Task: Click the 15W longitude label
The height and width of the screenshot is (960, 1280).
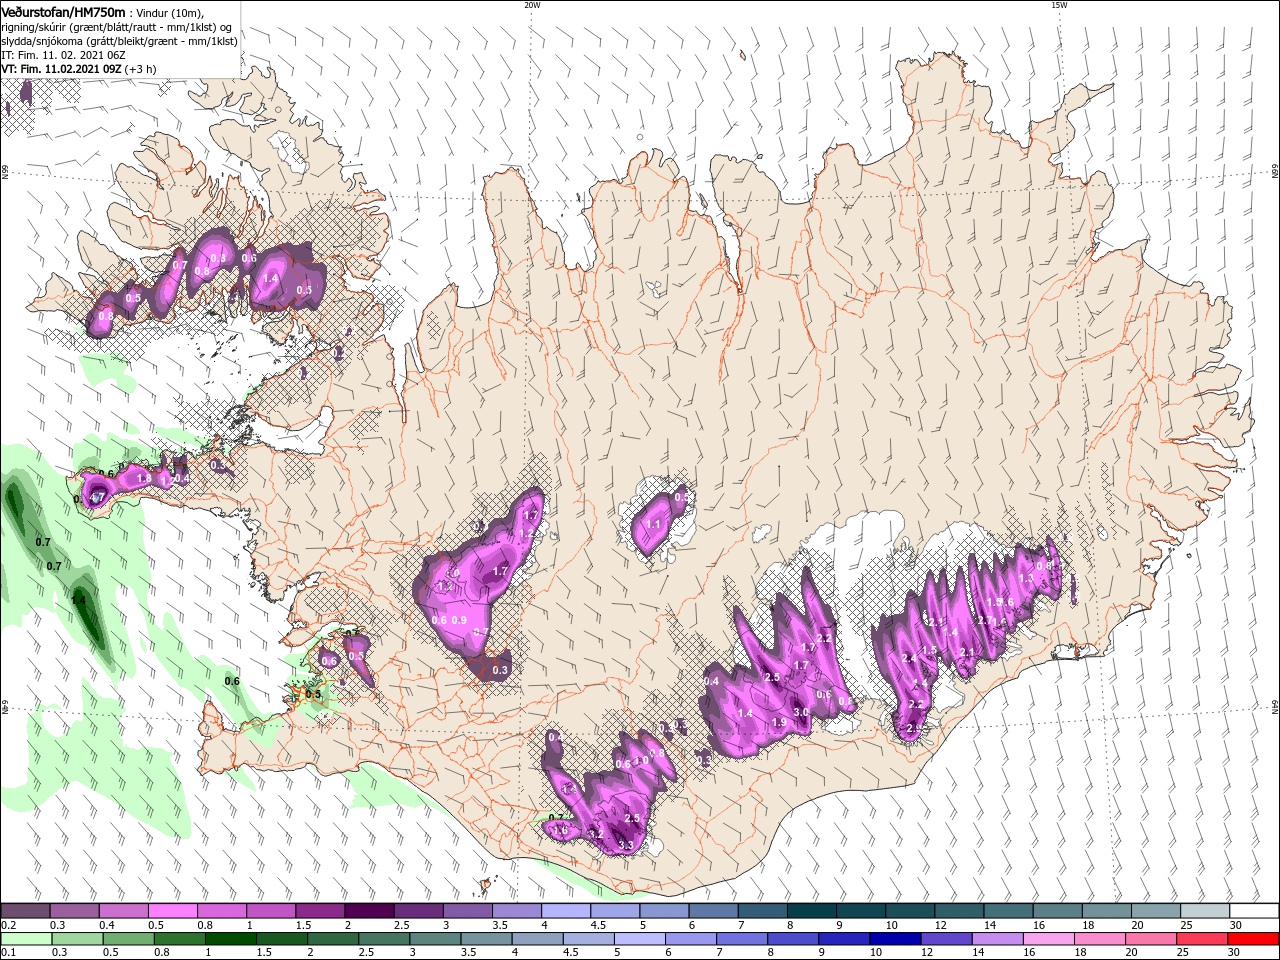Action: (x=1059, y=5)
